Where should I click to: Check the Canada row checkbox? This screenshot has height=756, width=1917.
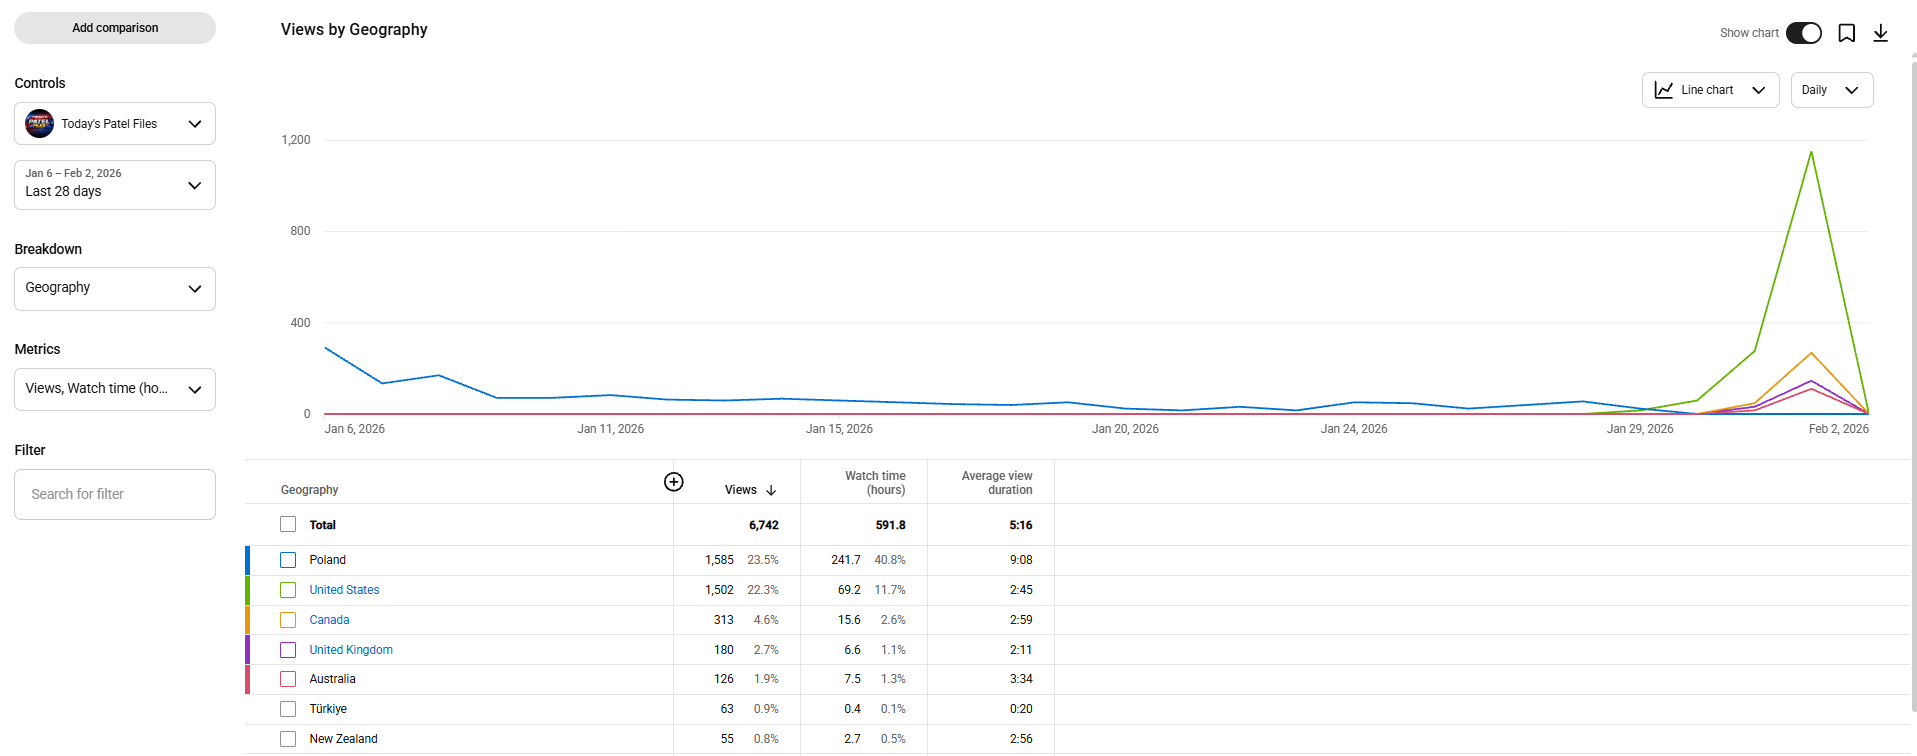288,620
